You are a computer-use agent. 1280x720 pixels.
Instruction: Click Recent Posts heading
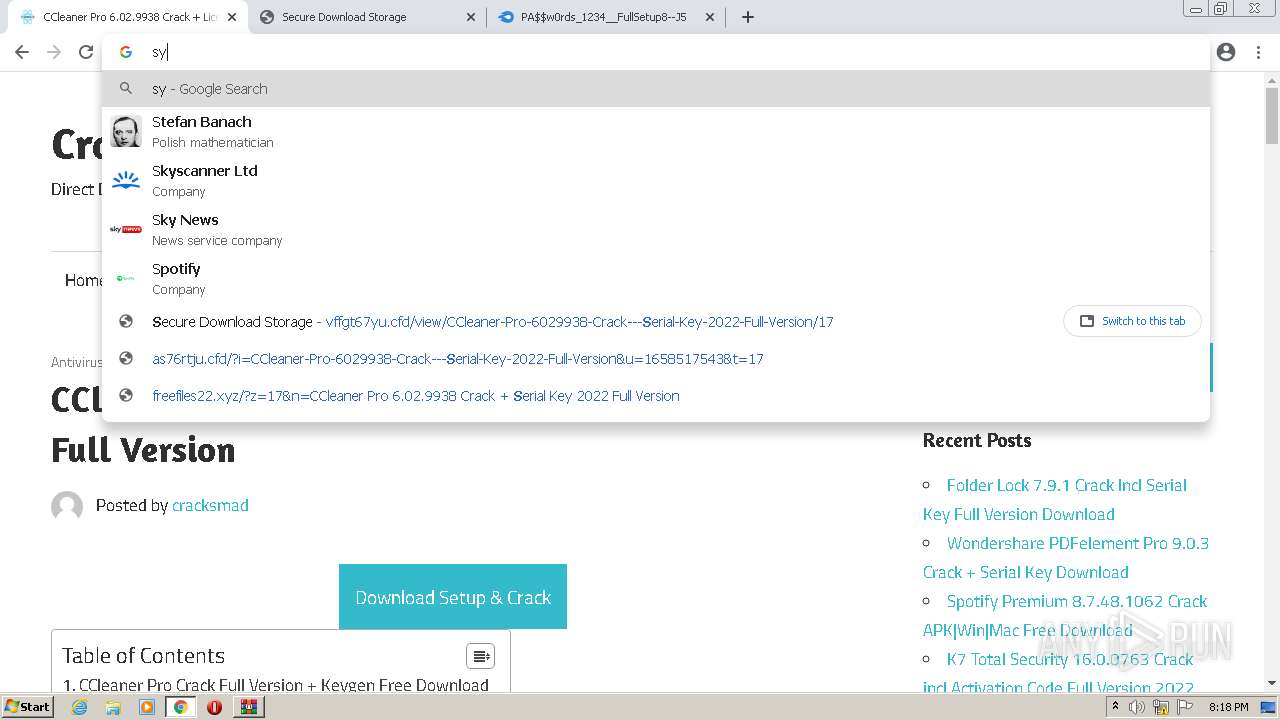pos(977,440)
